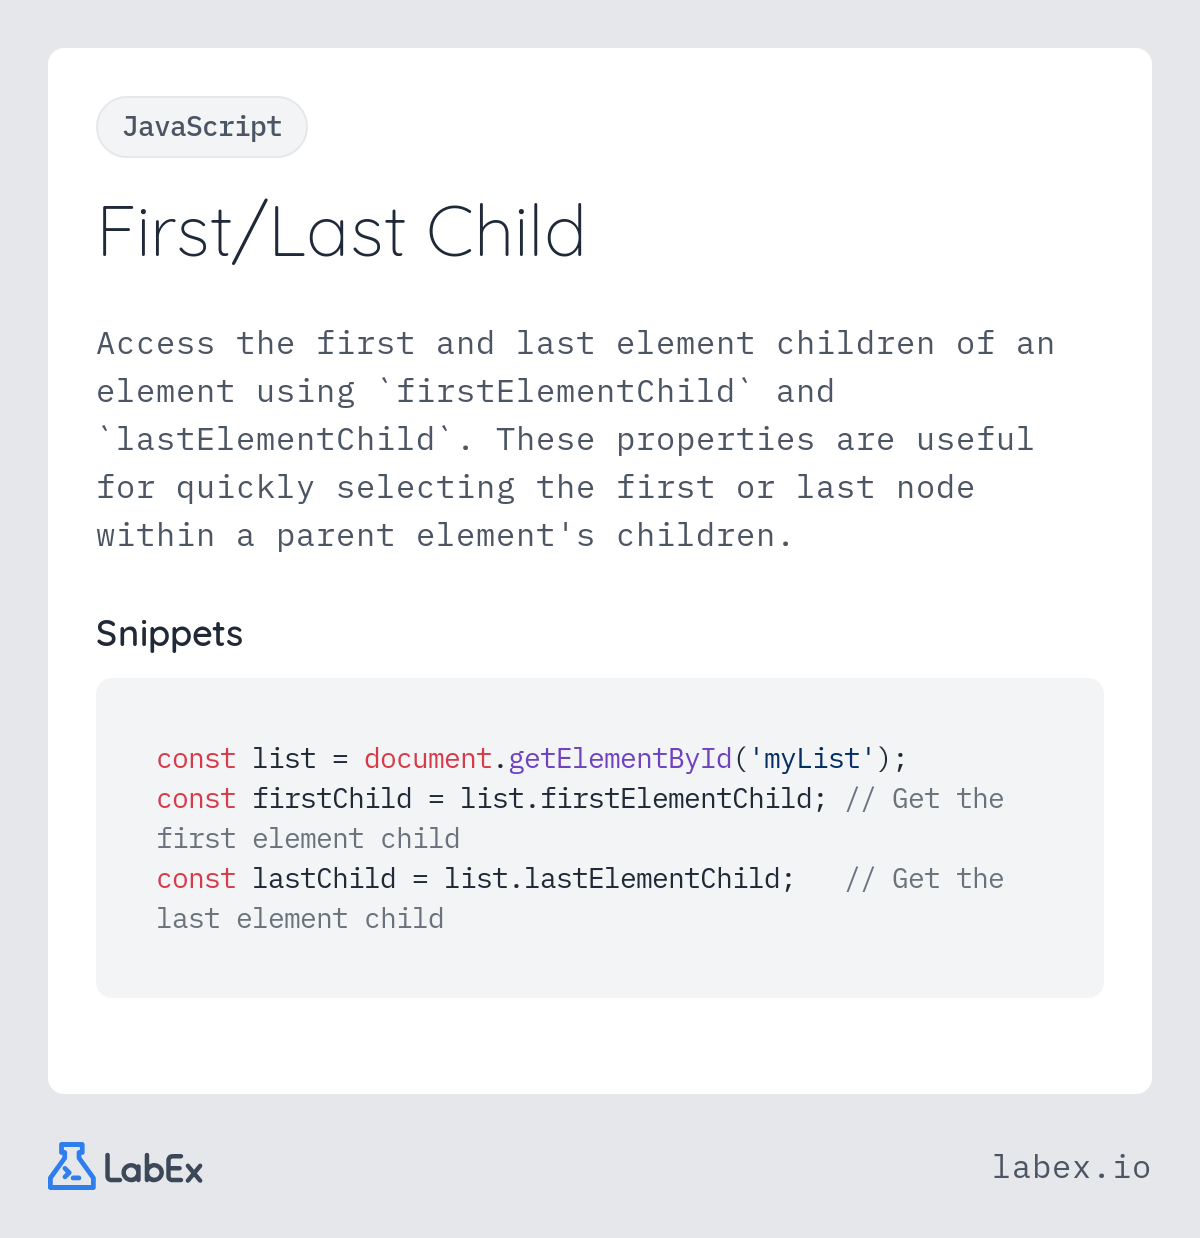Image resolution: width=1200 pixels, height=1238 pixels.
Task: Click the document keyword in code
Action: coord(428,759)
